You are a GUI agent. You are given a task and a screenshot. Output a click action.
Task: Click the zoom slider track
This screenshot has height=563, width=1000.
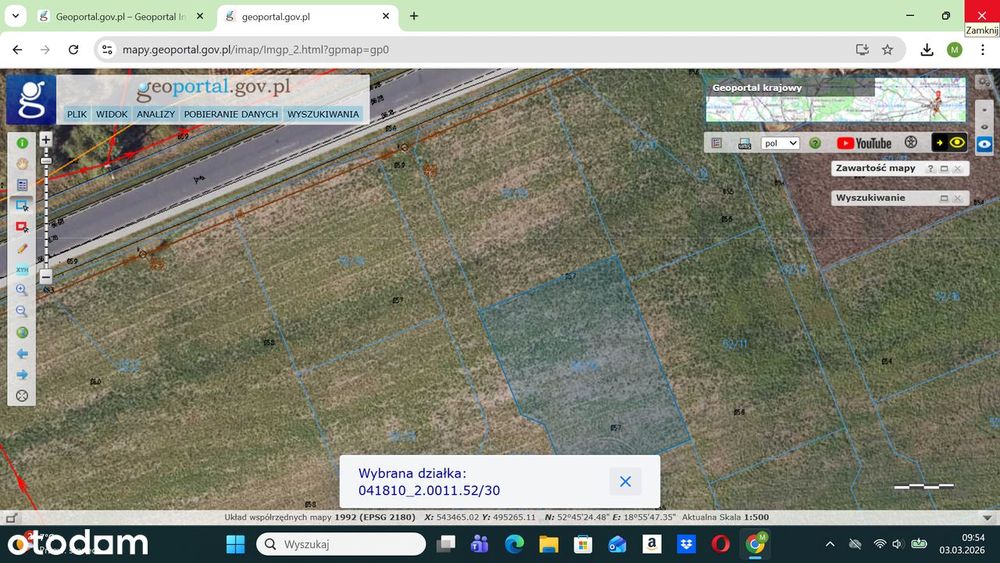46,210
